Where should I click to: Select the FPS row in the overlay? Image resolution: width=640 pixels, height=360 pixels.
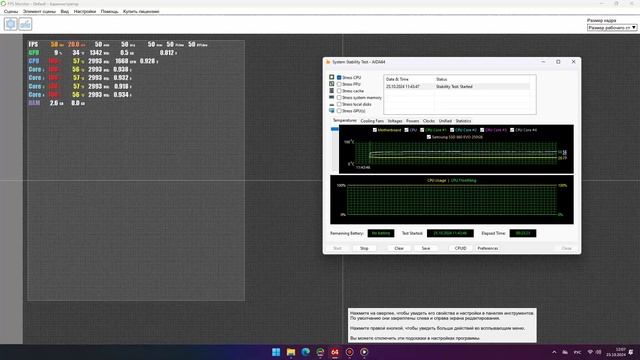[118, 44]
